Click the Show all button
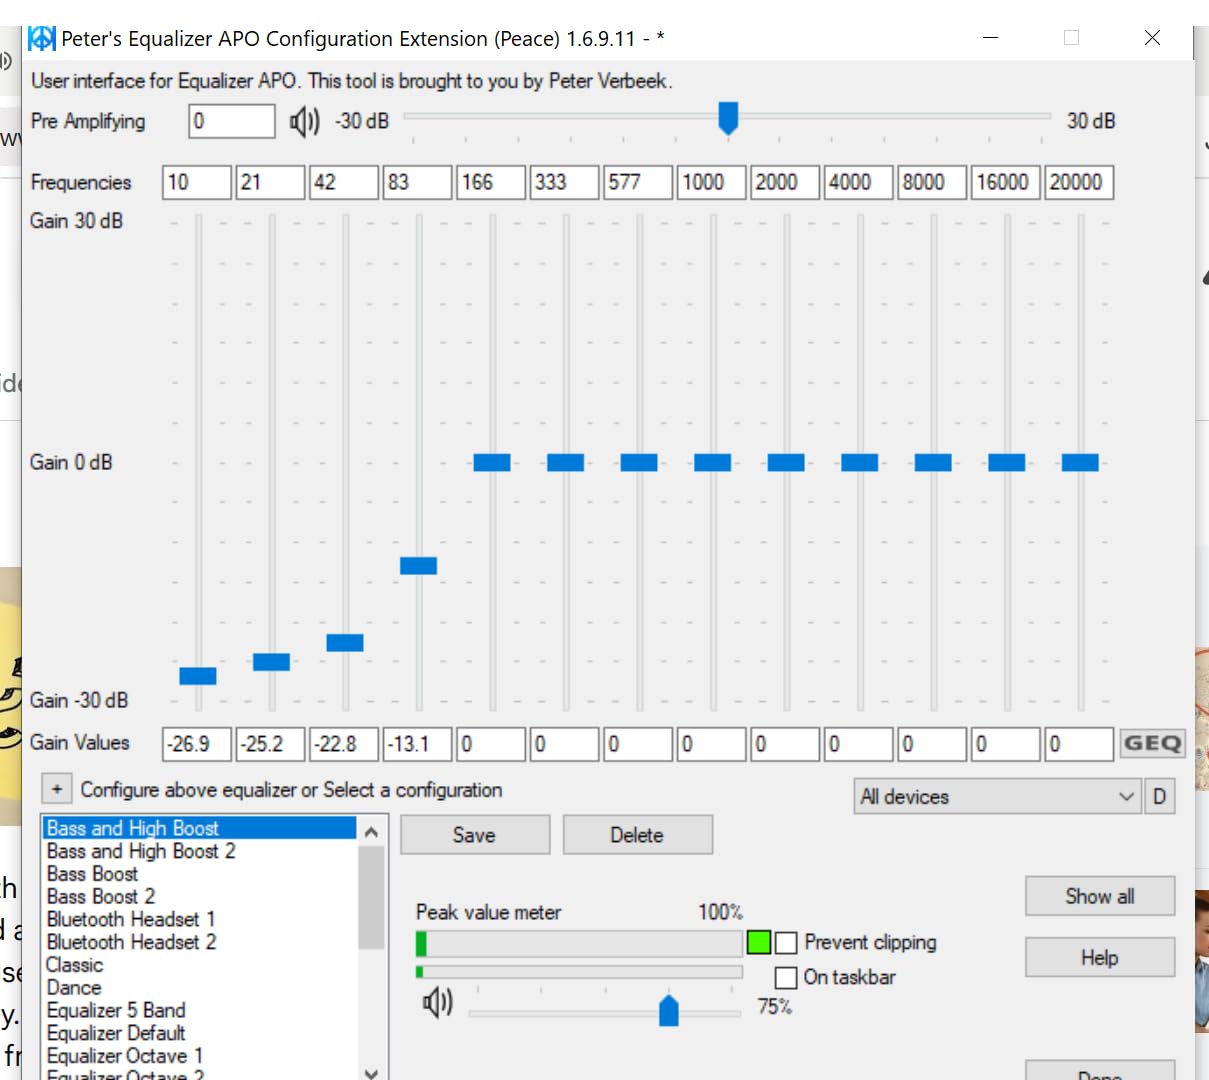Viewport: 1209px width, 1080px height. pos(1100,896)
